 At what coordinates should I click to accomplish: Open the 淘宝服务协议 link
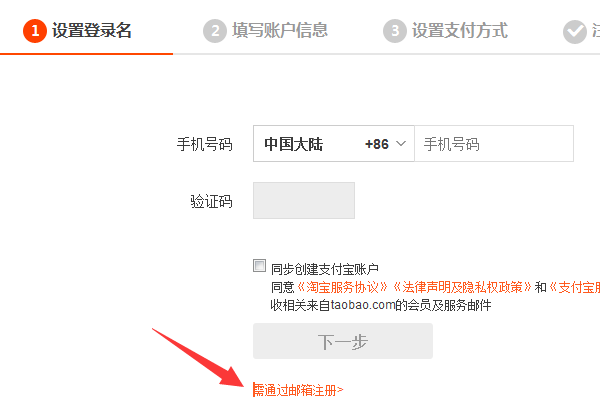342,287
